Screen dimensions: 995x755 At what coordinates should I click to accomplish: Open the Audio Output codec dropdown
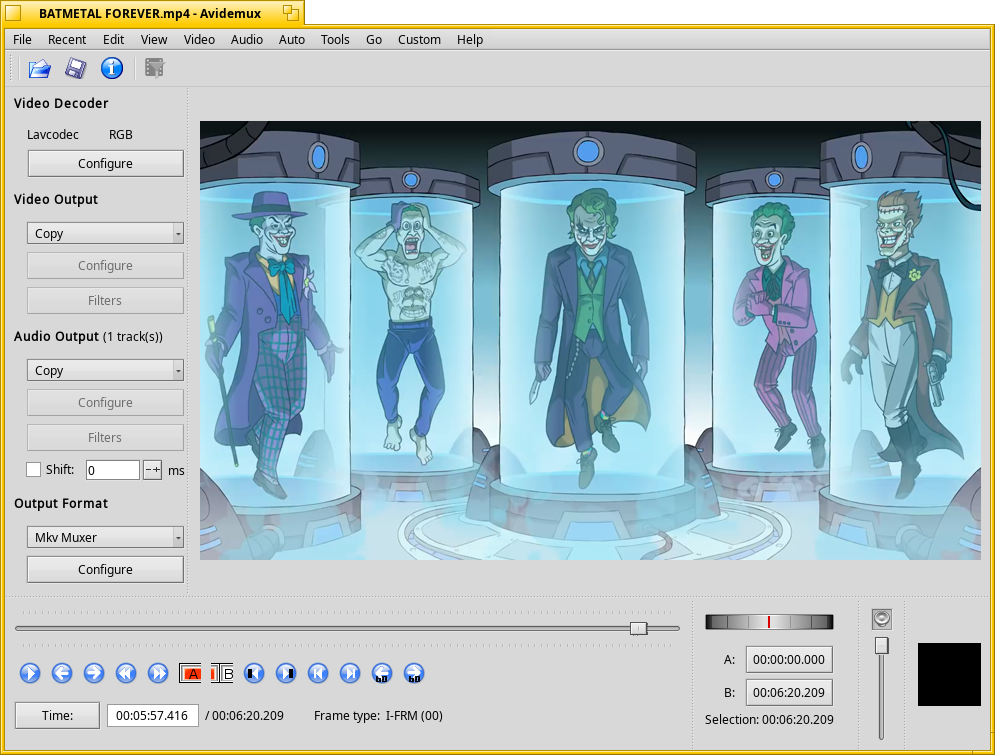point(105,371)
